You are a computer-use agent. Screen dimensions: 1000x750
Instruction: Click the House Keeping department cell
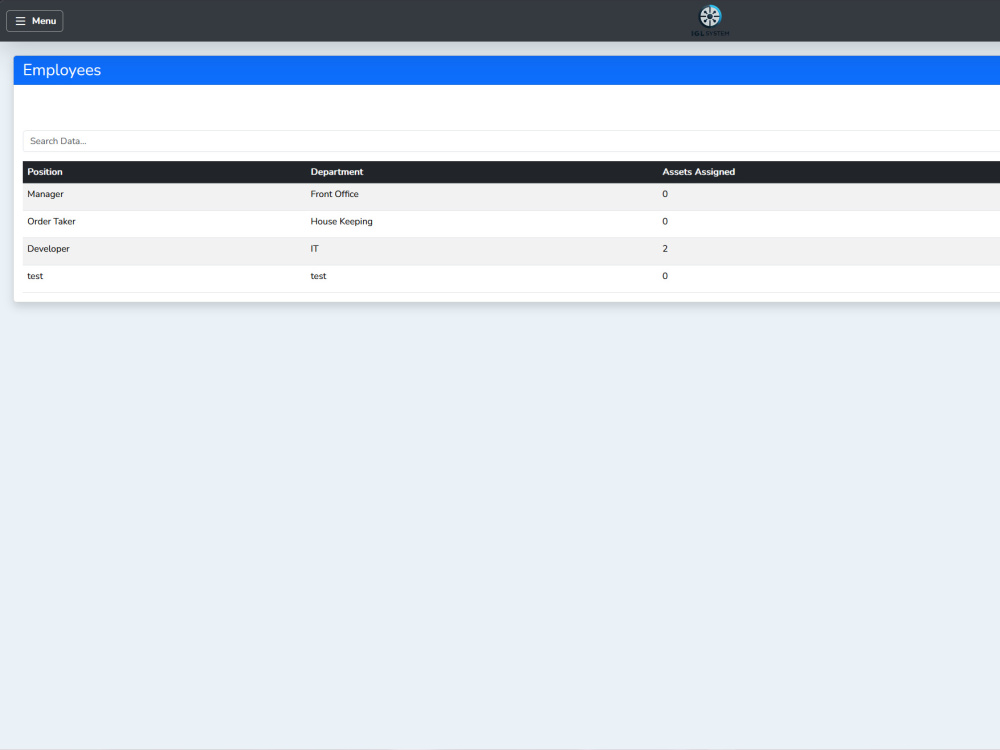341,221
